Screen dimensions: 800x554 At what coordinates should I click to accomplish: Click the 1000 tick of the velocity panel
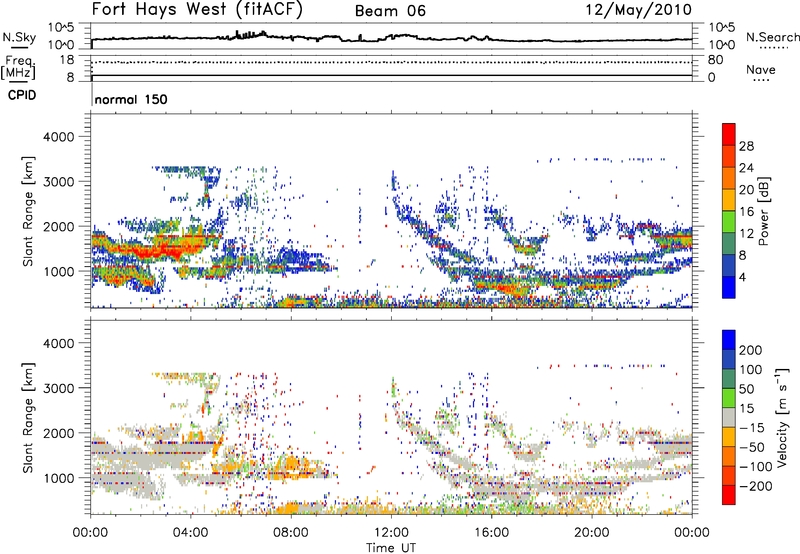58,478
